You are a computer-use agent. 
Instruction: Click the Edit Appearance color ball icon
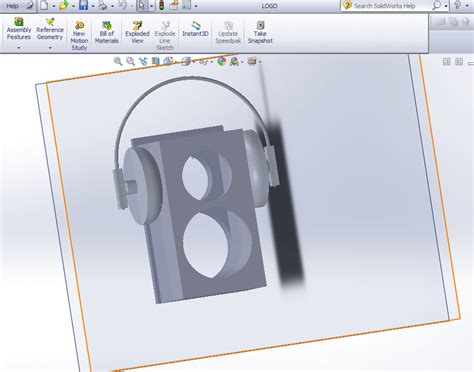click(x=222, y=61)
